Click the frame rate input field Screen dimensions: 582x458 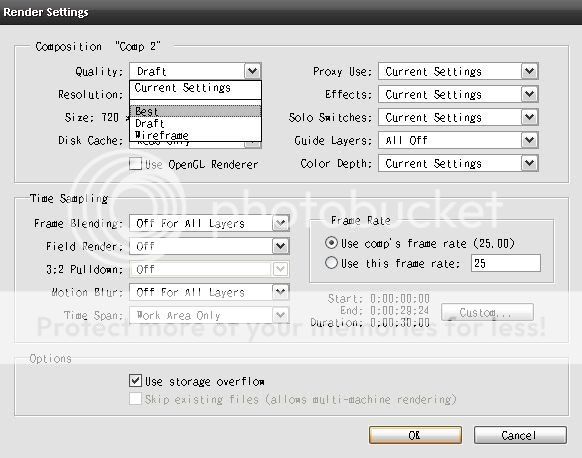click(506, 263)
